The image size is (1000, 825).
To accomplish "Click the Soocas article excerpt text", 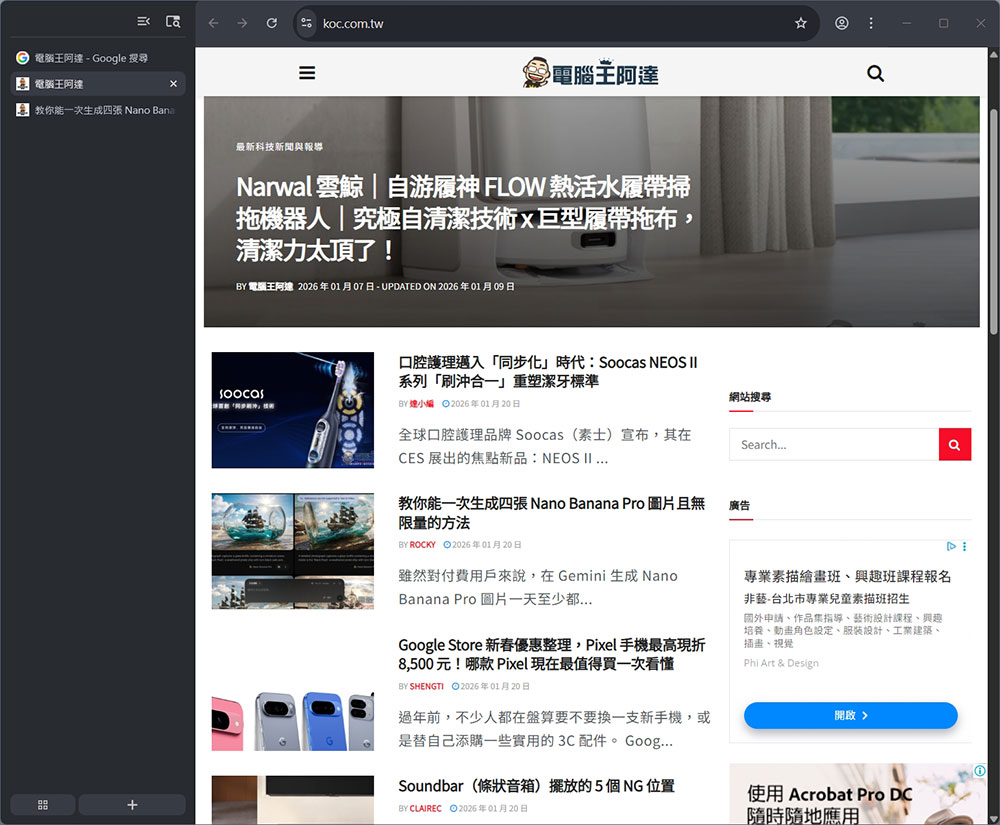I will pos(545,446).
